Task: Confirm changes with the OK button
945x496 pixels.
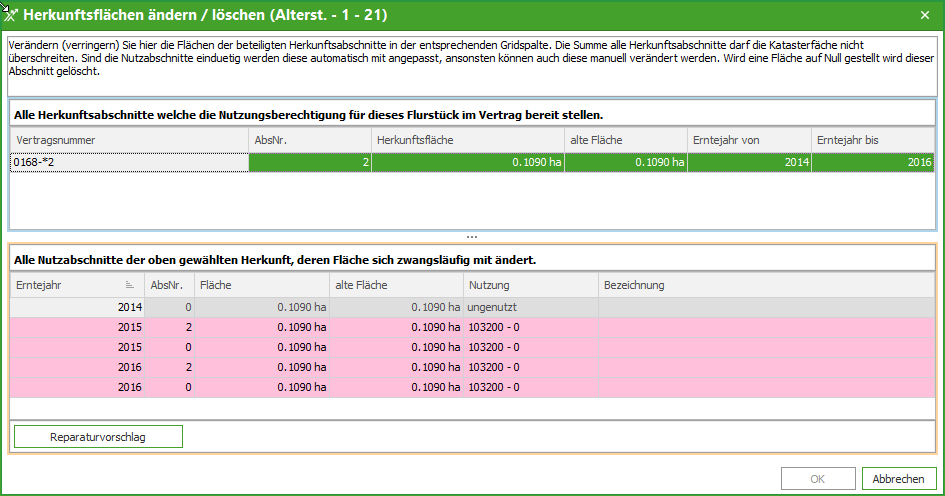Action: pos(817,479)
